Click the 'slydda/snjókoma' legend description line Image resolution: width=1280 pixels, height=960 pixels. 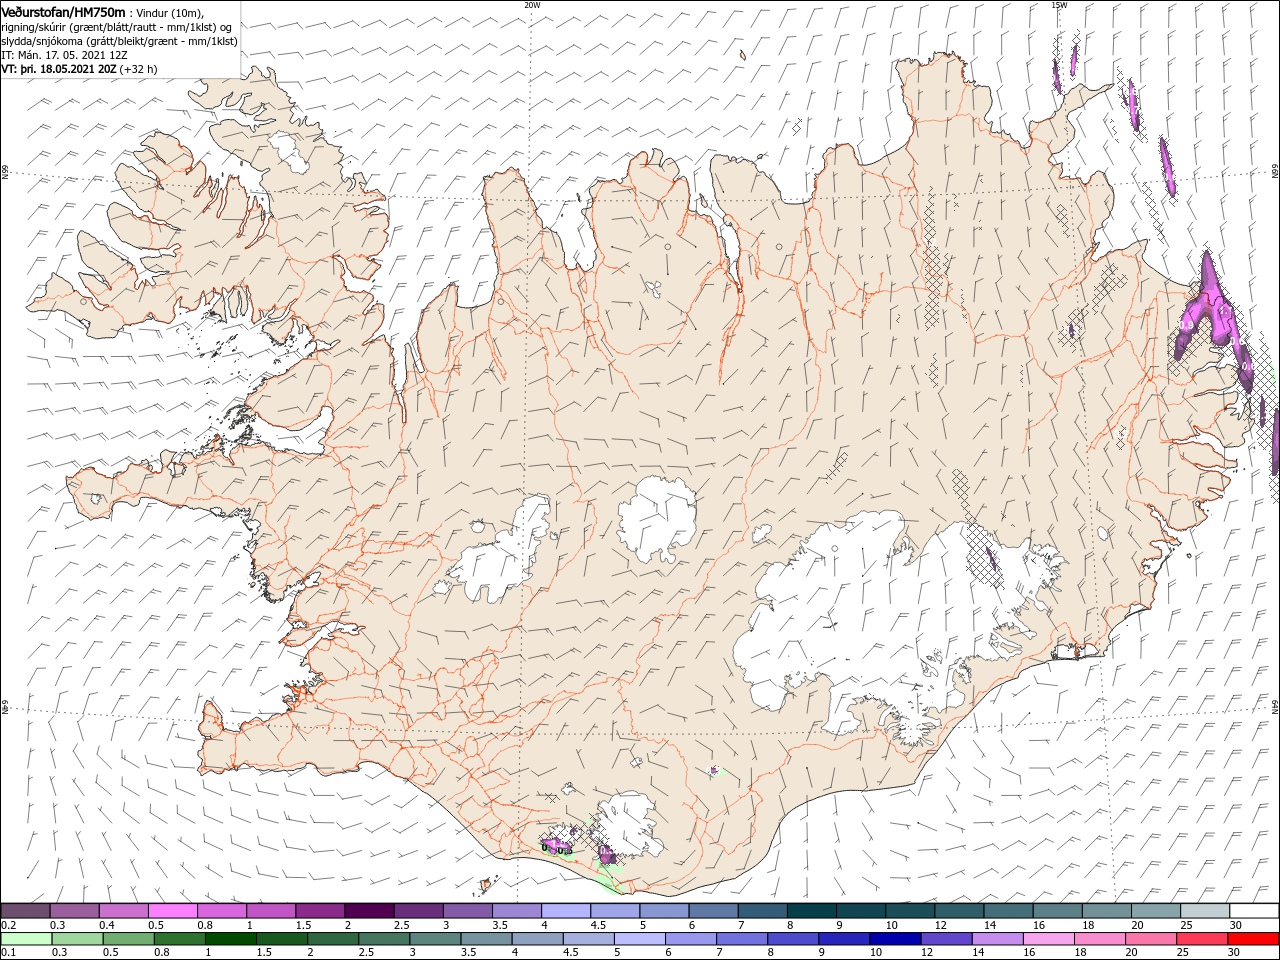tap(119, 41)
